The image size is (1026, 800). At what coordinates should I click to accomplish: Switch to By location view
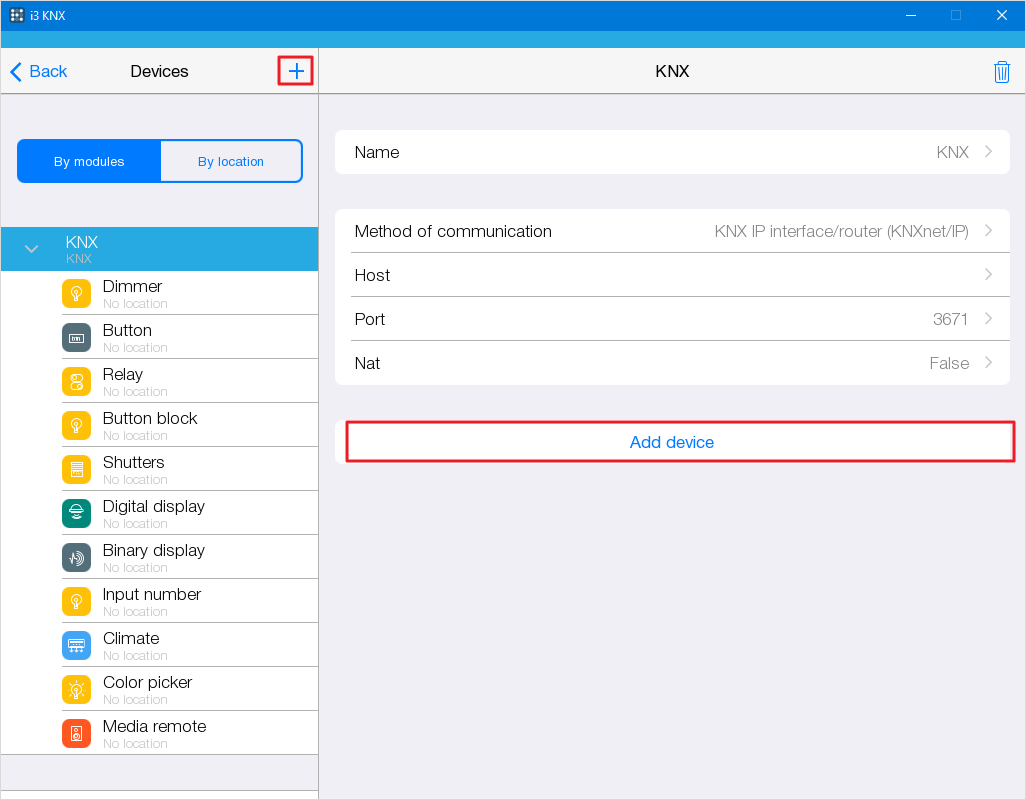pyautogui.click(x=231, y=161)
